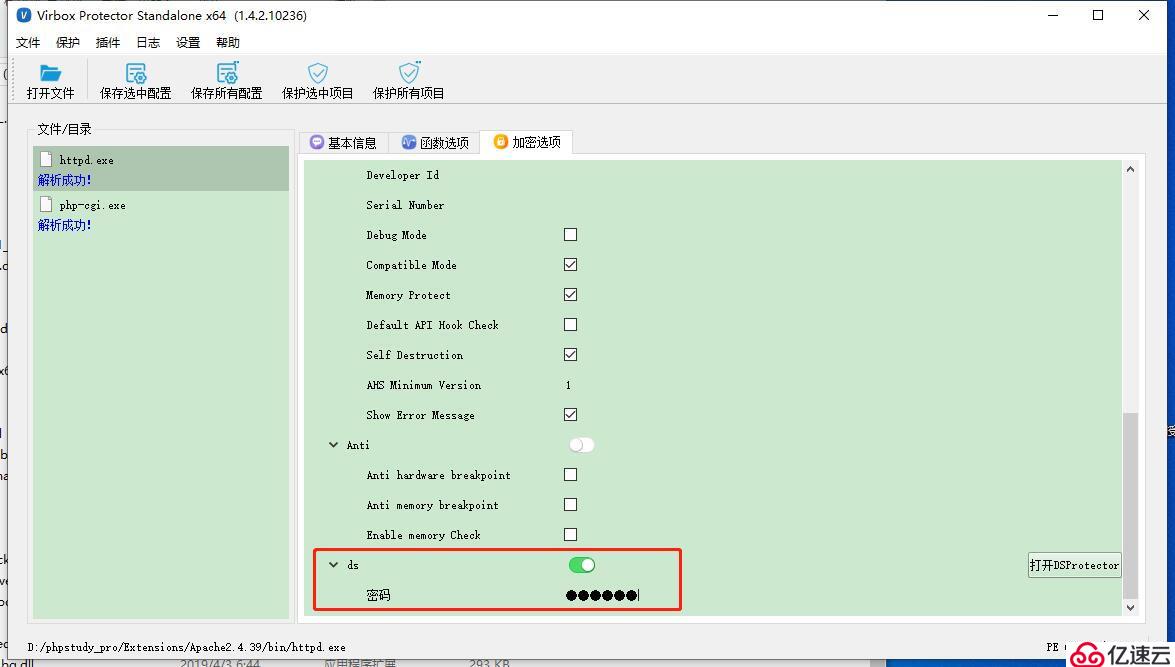Open the 插件 menu
This screenshot has width=1175, height=667.
click(x=108, y=43)
